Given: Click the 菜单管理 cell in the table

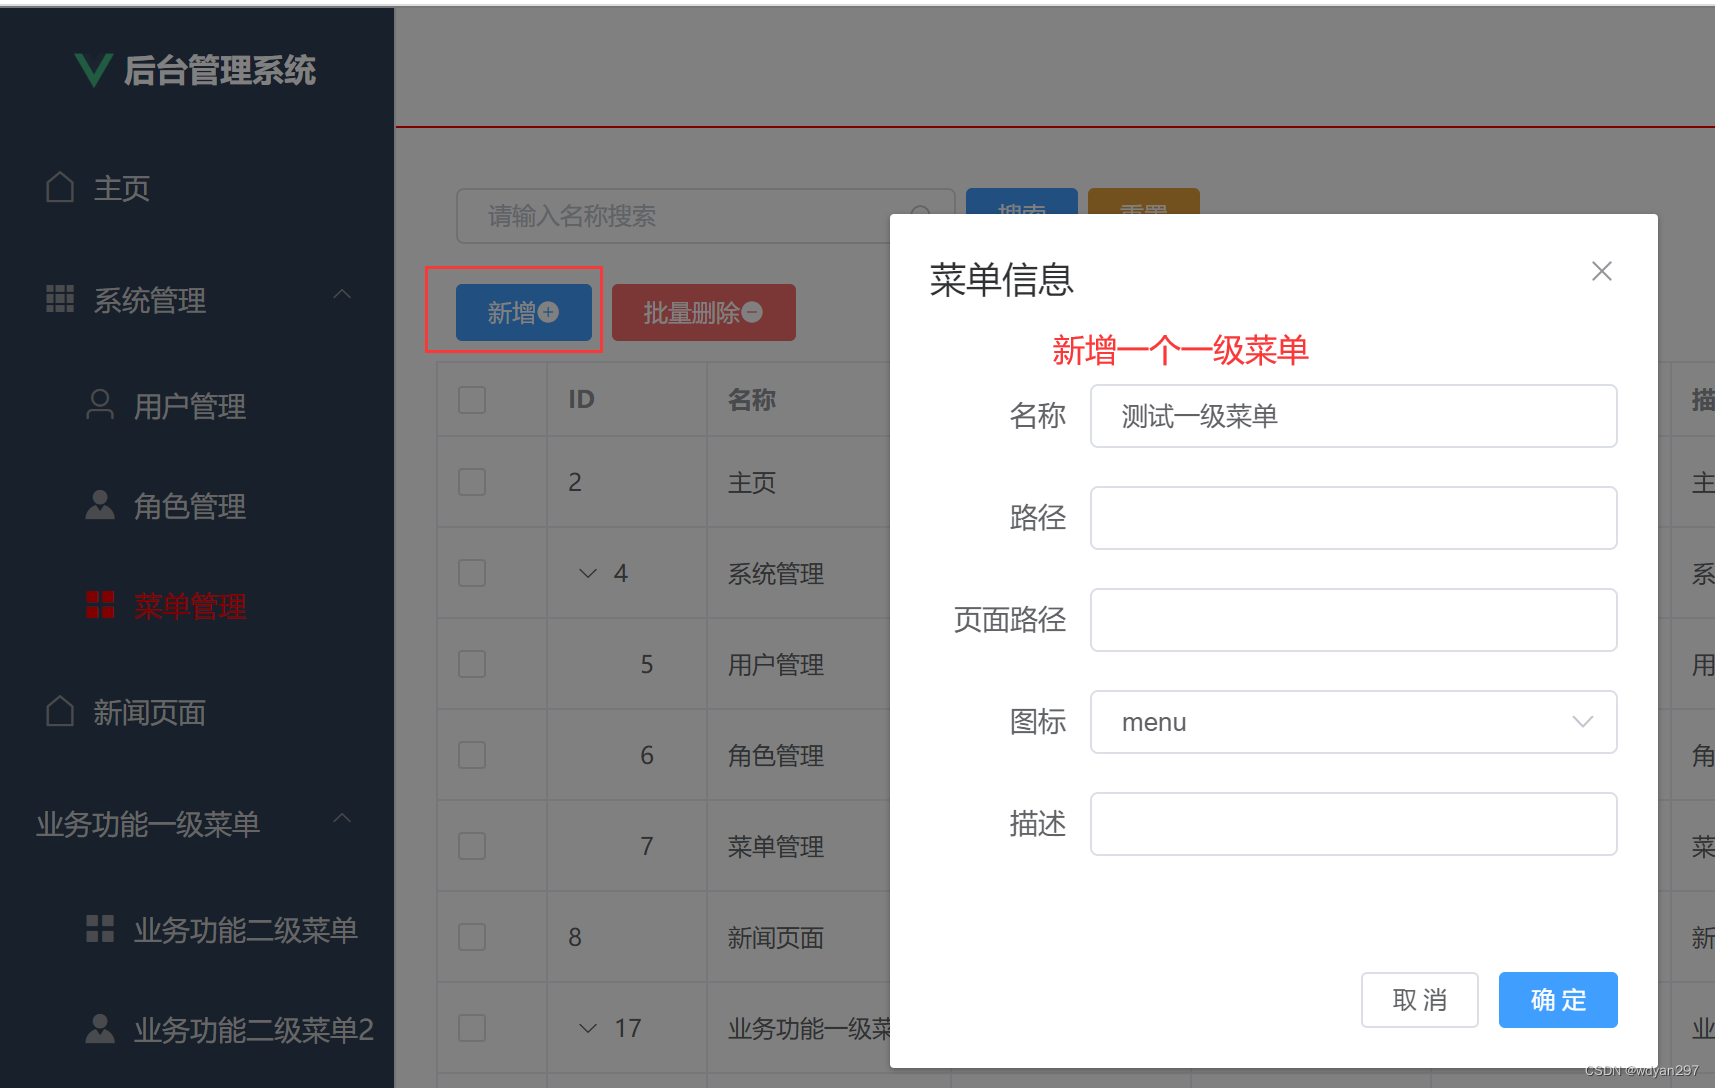Looking at the screenshot, I should click(x=776, y=847).
